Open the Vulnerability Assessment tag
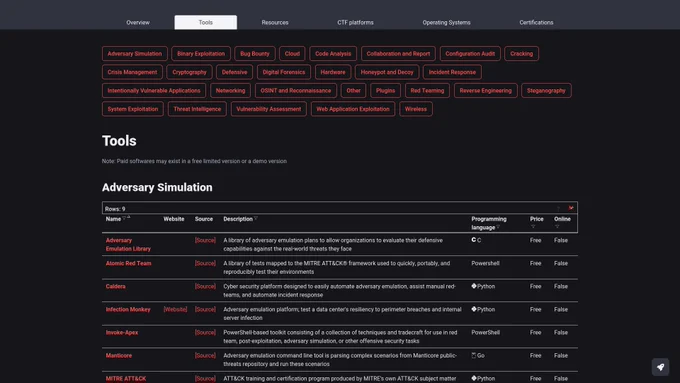 point(268,109)
